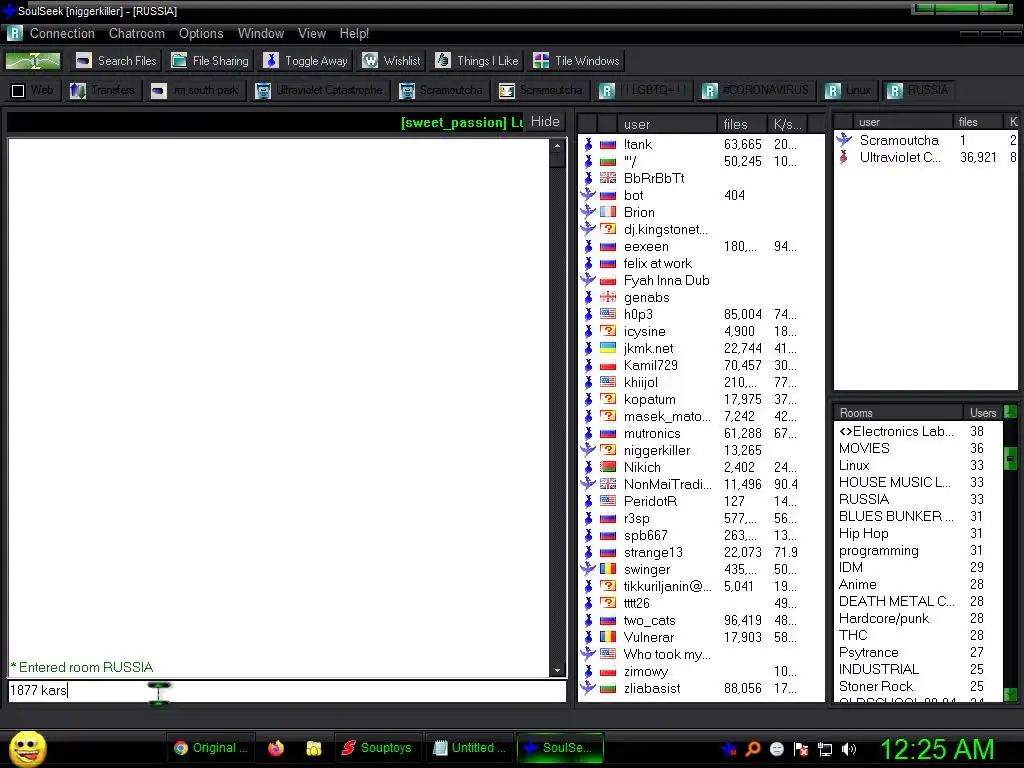Open the Connection menu
Image resolution: width=1024 pixels, height=768 pixels.
pos(62,33)
